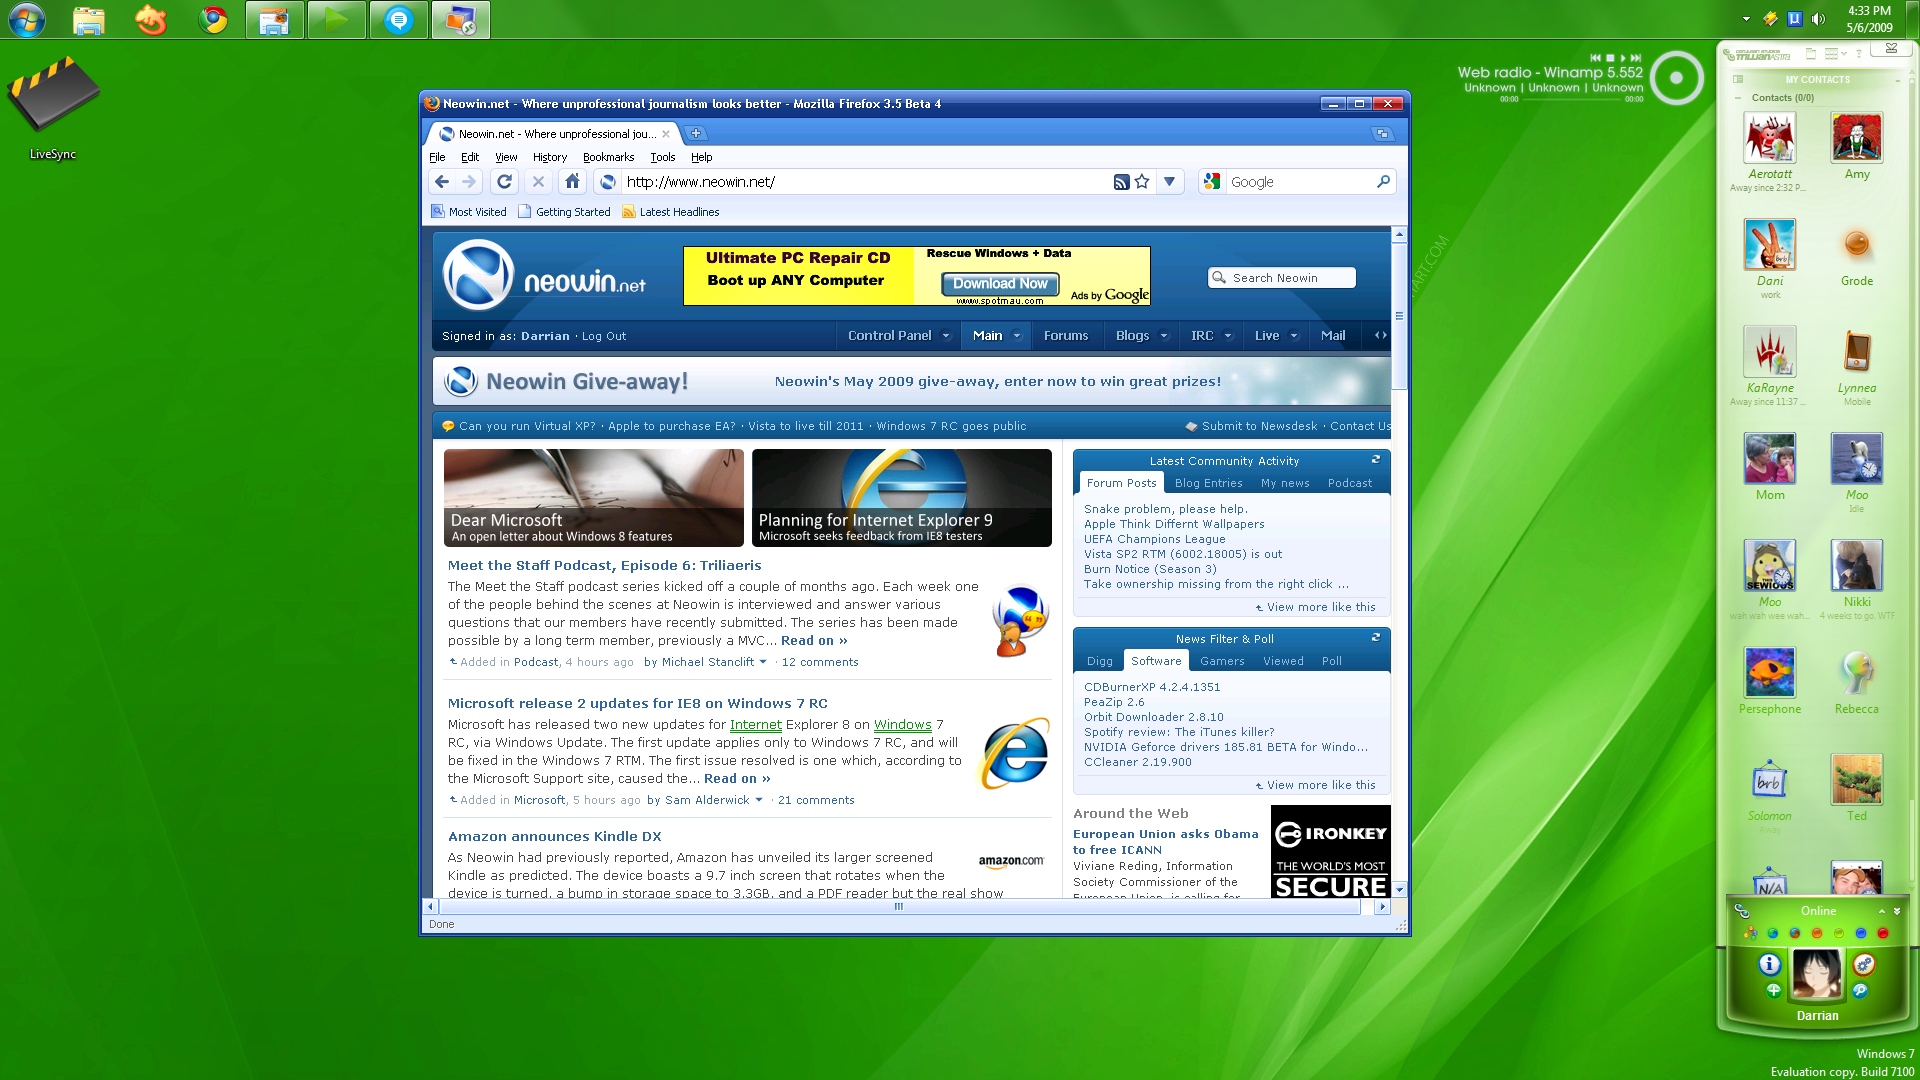Click the RSS feed icon in address bar
This screenshot has width=1920, height=1080.
1121,182
